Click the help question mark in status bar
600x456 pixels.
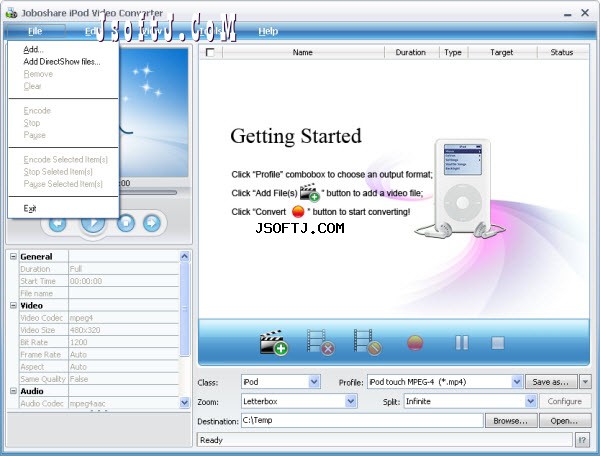[582, 440]
